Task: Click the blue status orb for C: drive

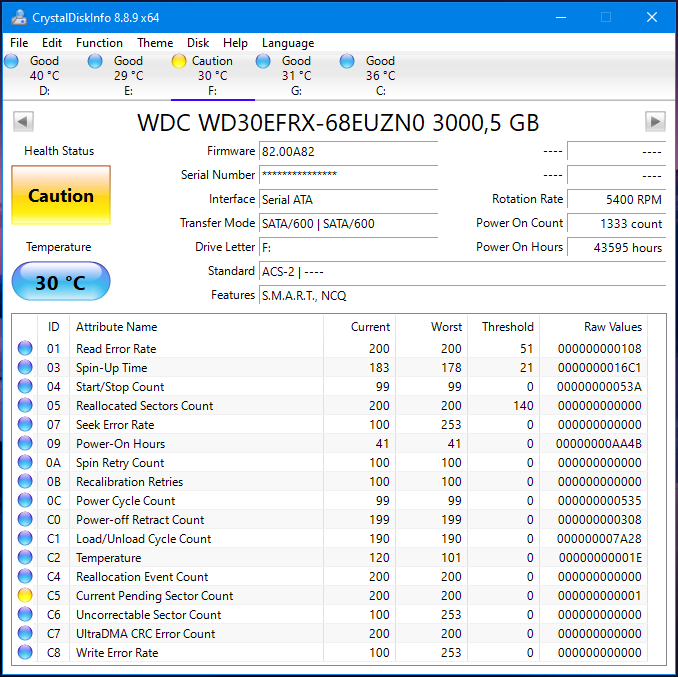Action: [347, 61]
